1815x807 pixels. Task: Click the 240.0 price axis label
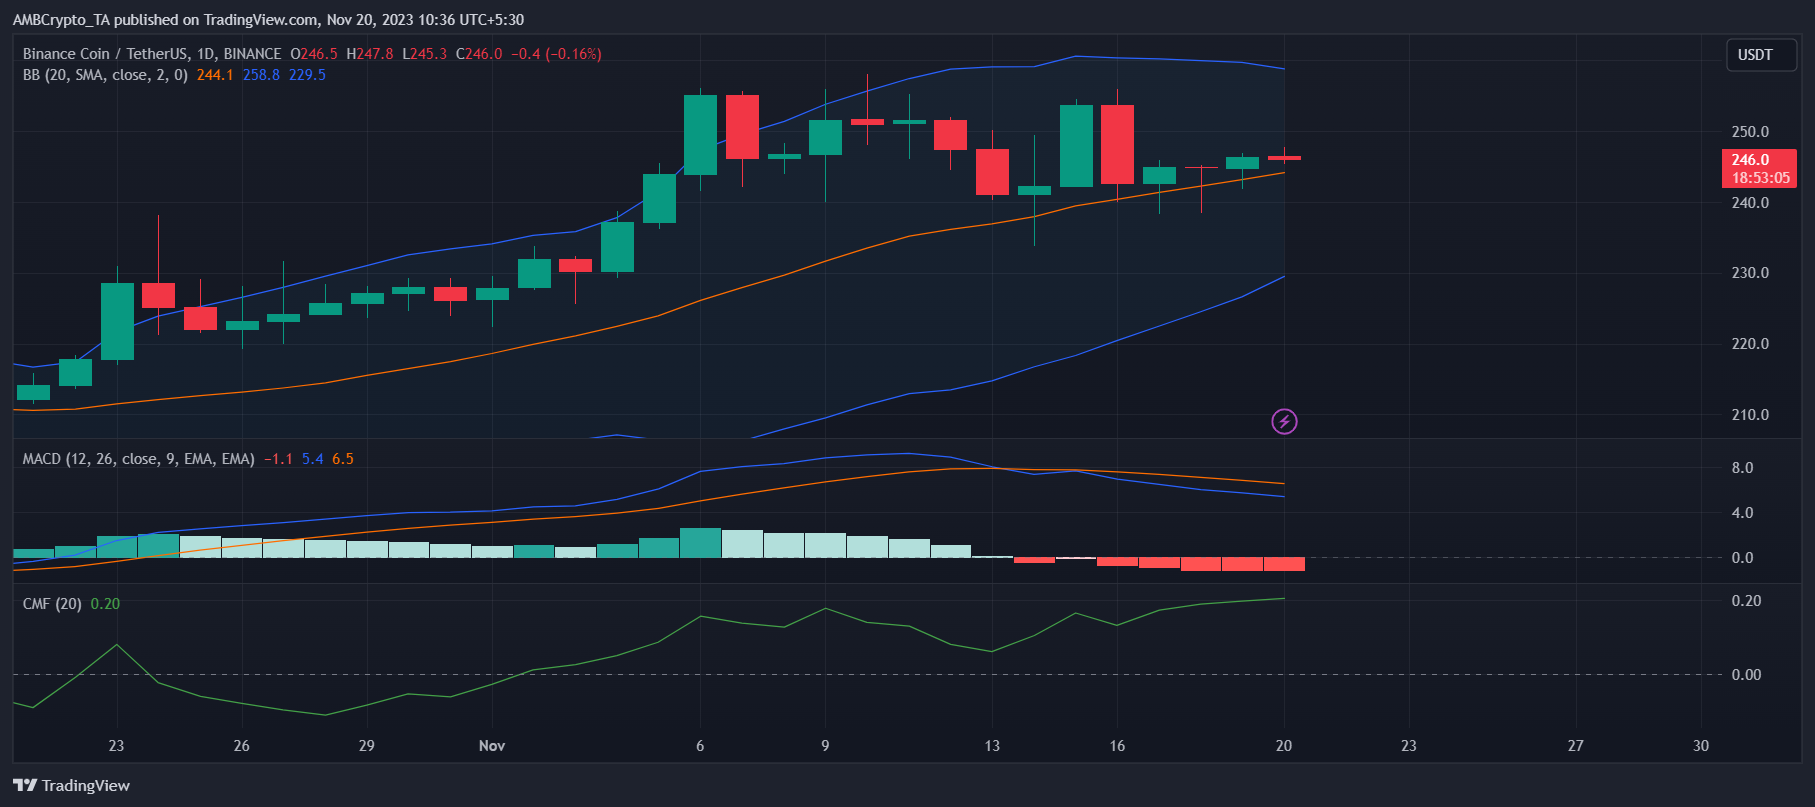pos(1750,203)
